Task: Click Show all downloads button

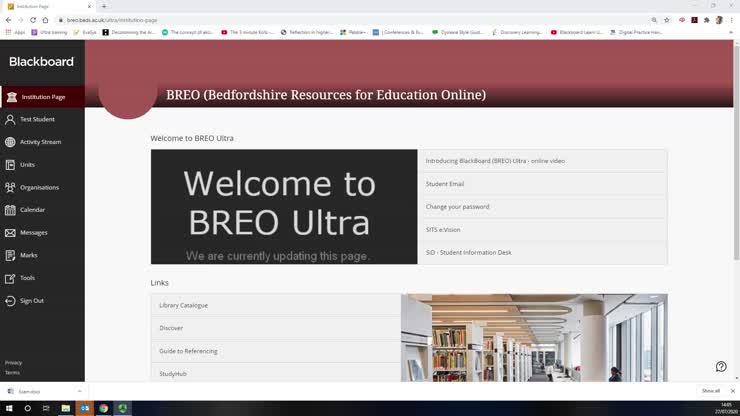Action: [710, 391]
